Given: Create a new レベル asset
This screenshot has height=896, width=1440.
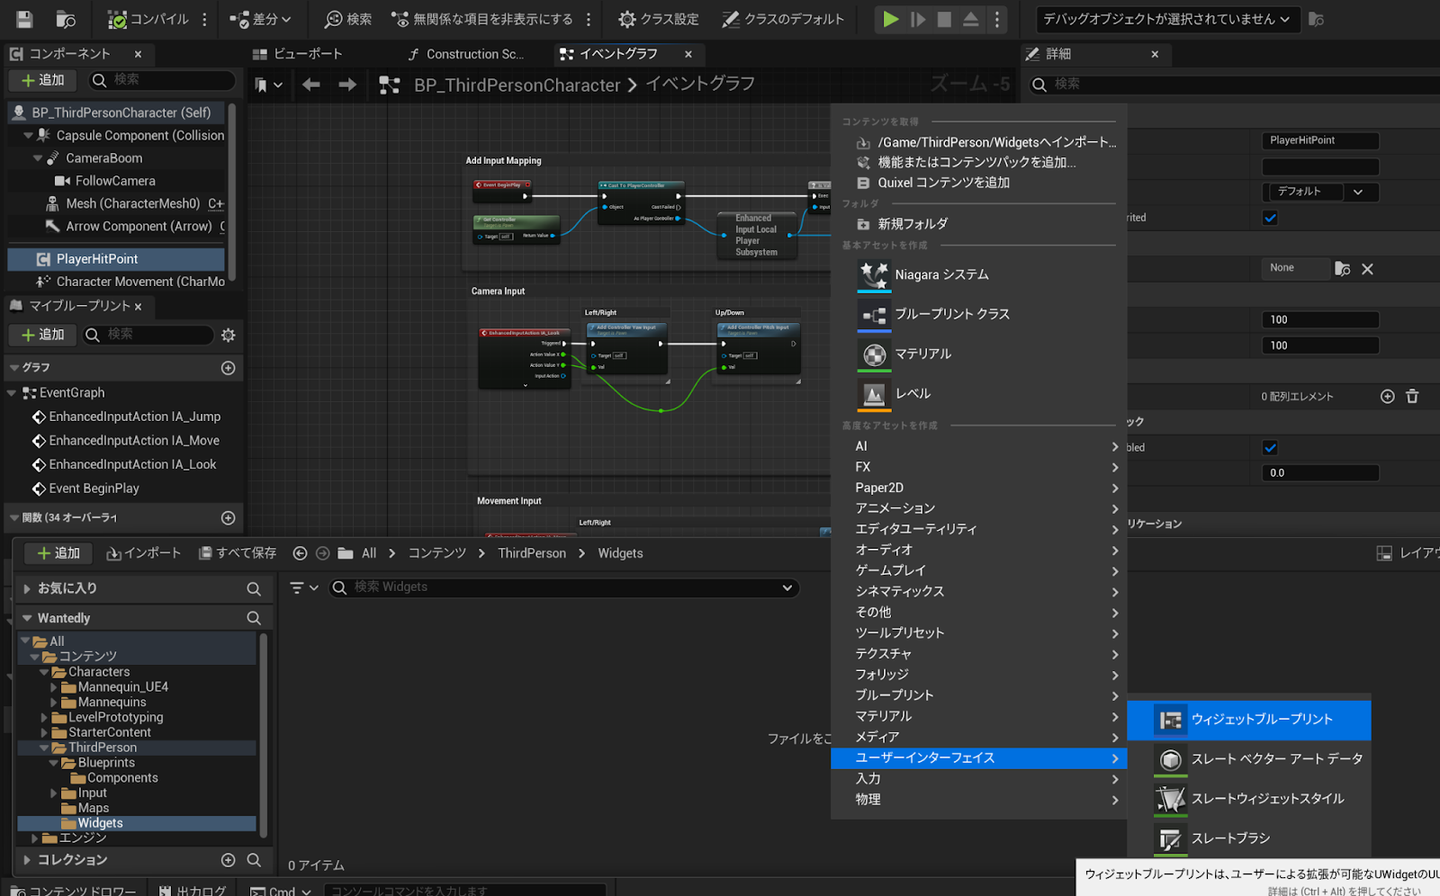Looking at the screenshot, I should coord(912,394).
